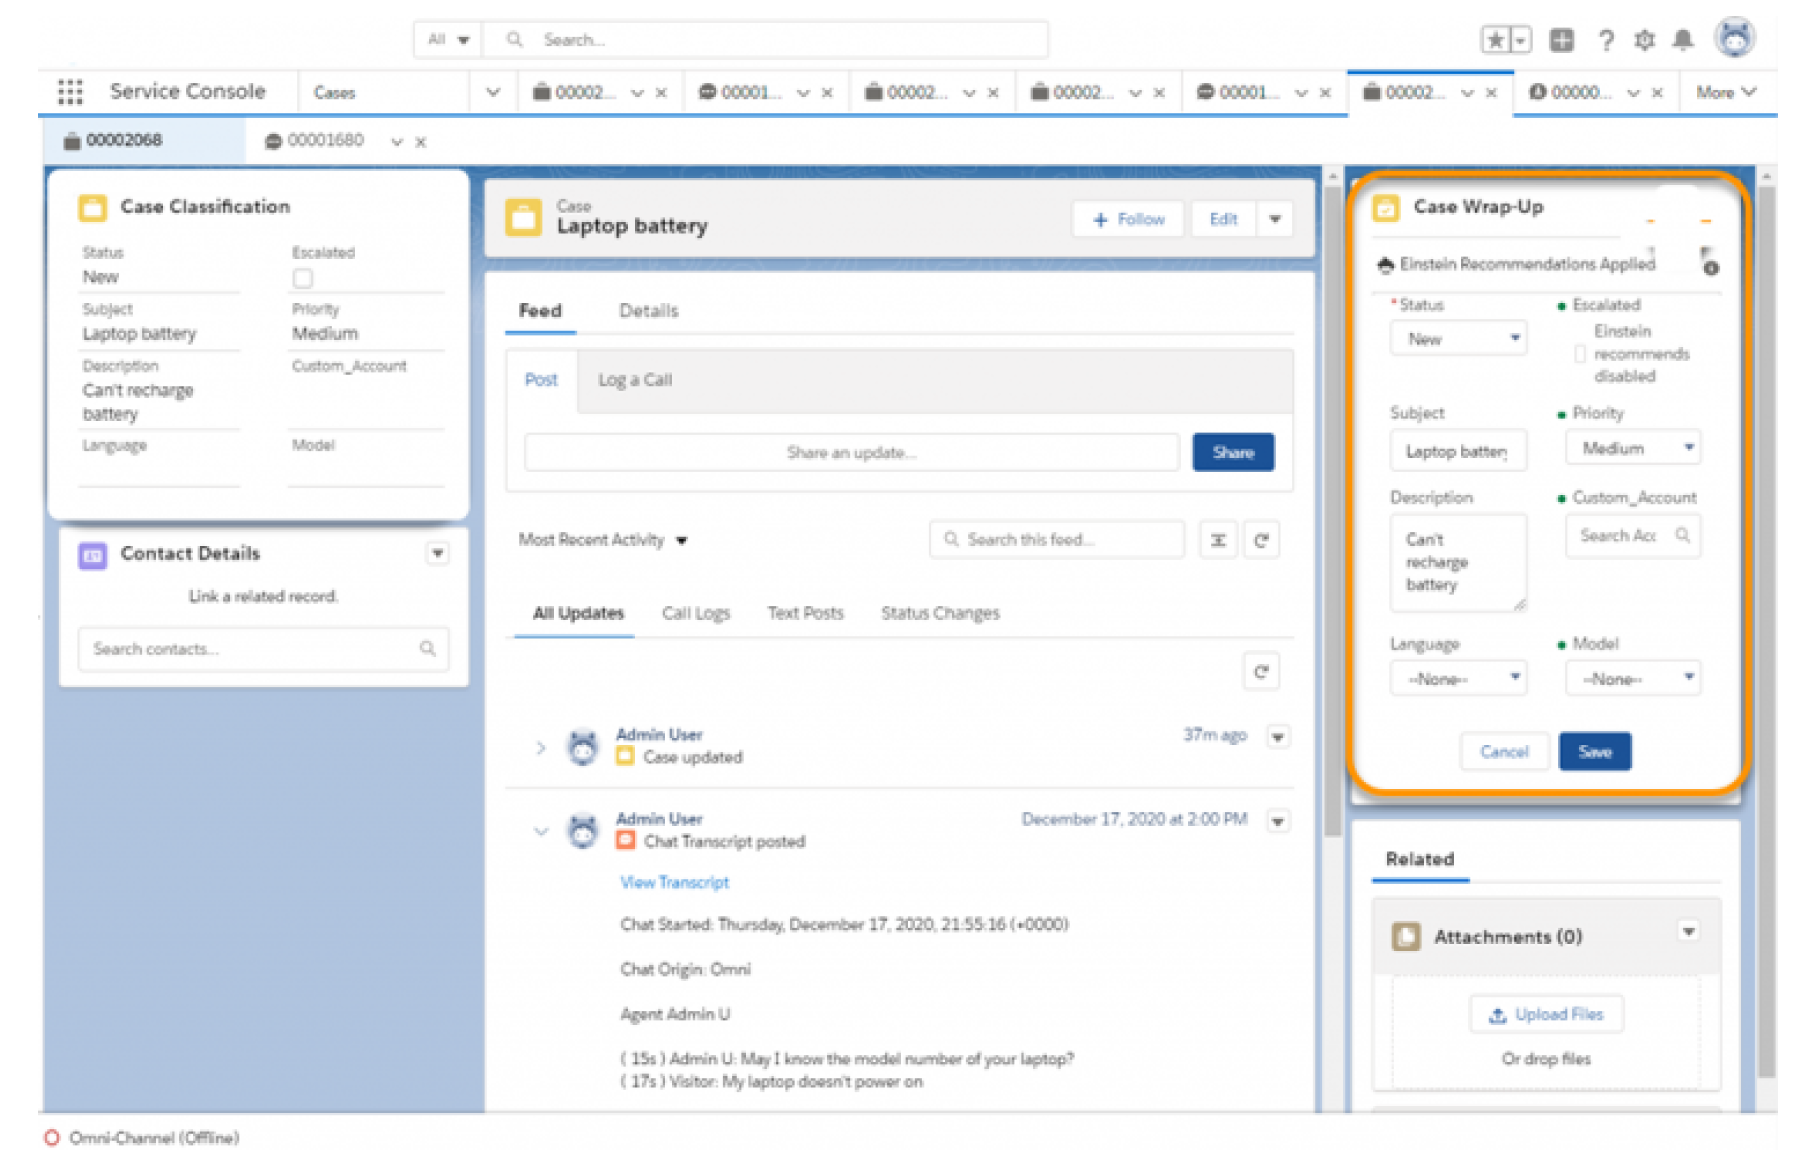Viewport: 1800px width, 1166px height.
Task: Select the All Updates filter
Action: [578, 613]
